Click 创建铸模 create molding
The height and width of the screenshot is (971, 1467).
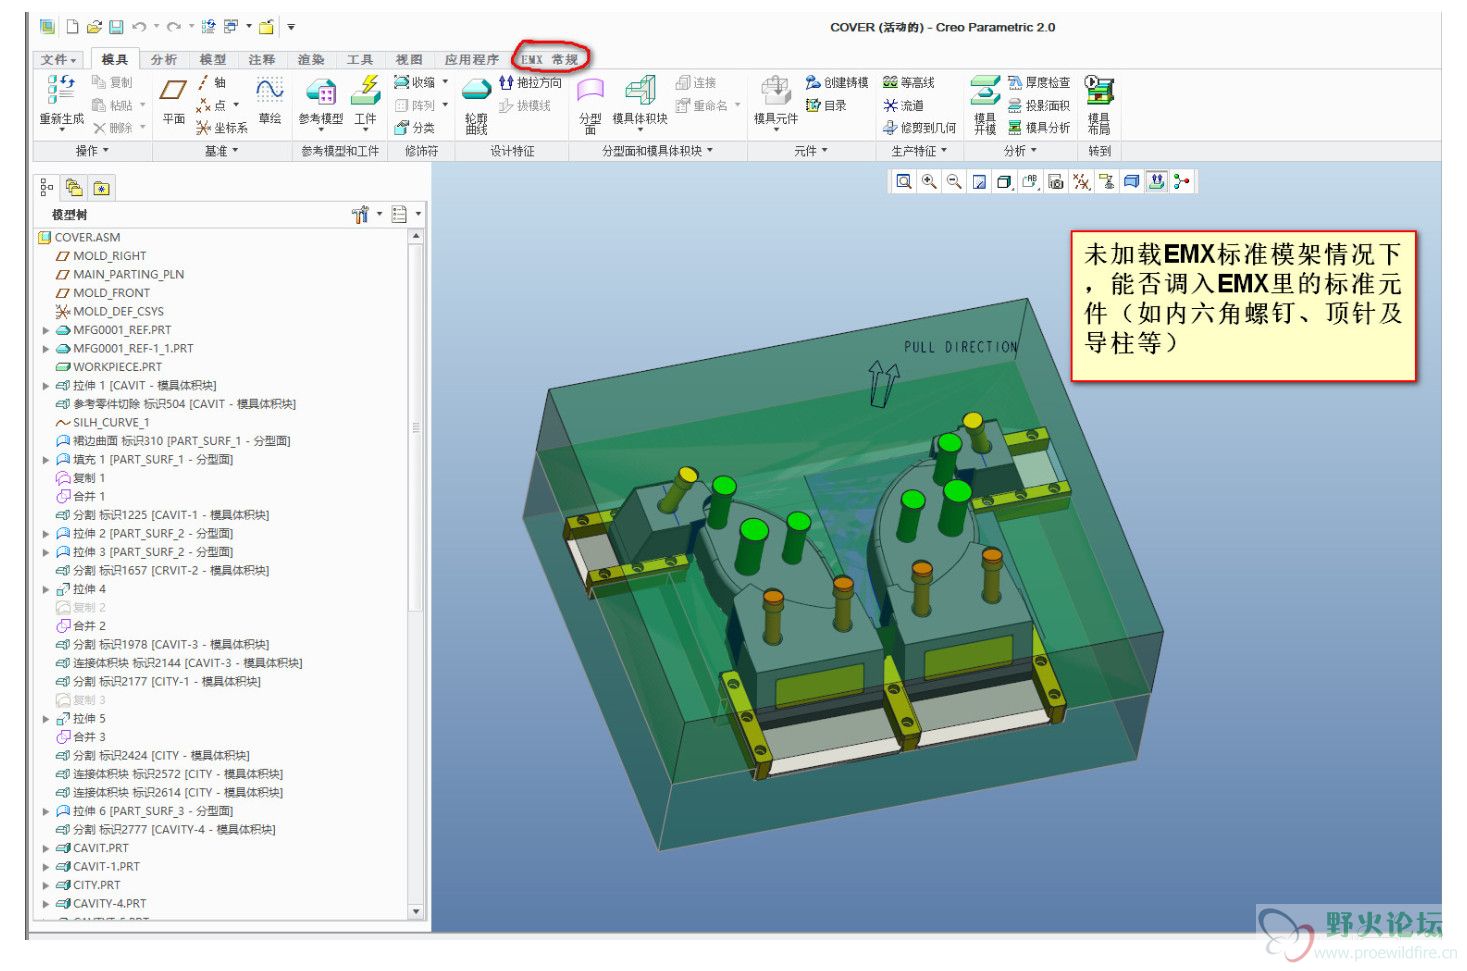837,83
